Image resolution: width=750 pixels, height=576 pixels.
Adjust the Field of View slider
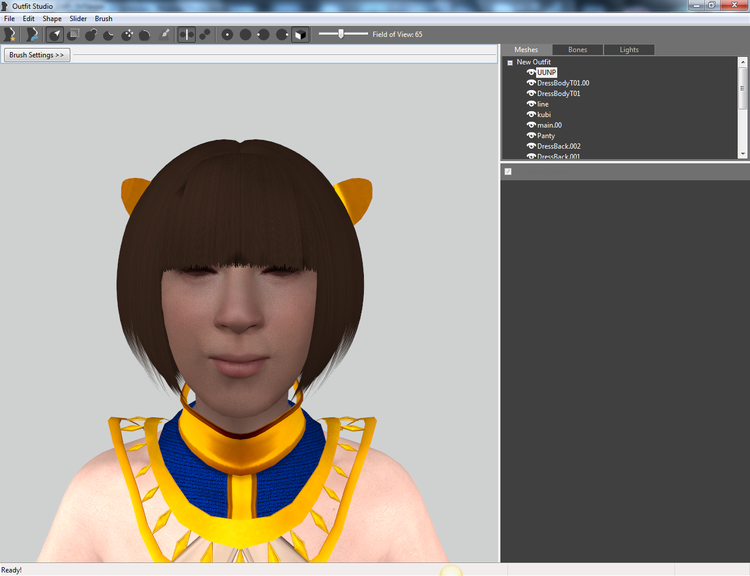(x=343, y=34)
